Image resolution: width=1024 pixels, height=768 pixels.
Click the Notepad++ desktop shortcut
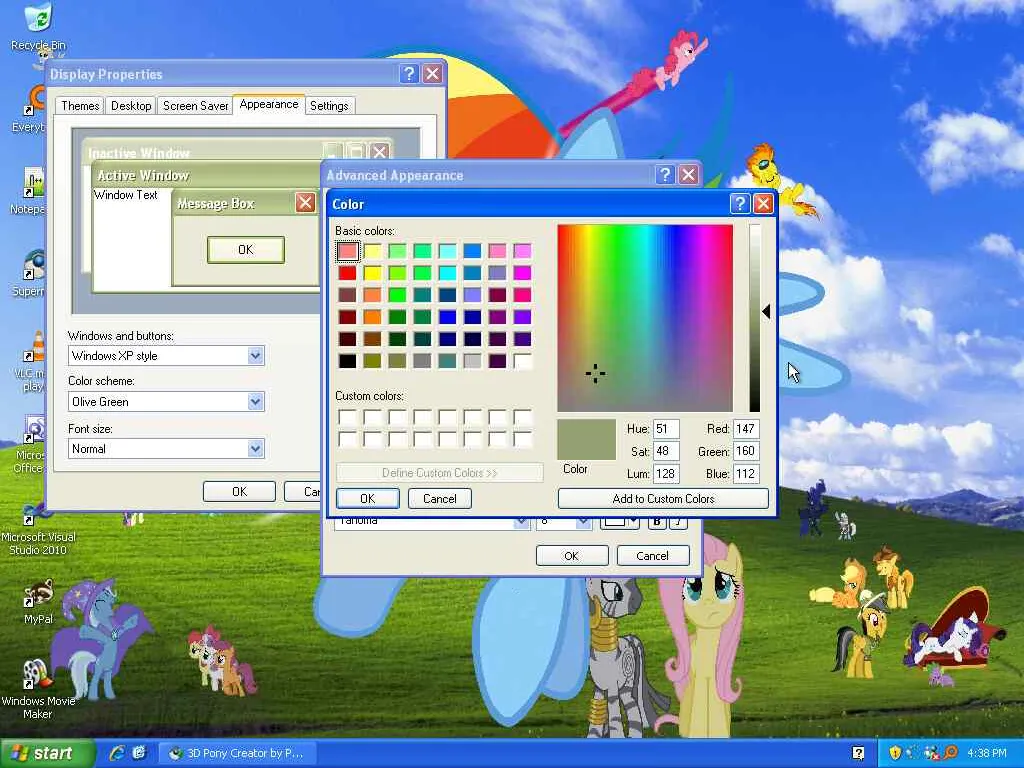click(29, 191)
